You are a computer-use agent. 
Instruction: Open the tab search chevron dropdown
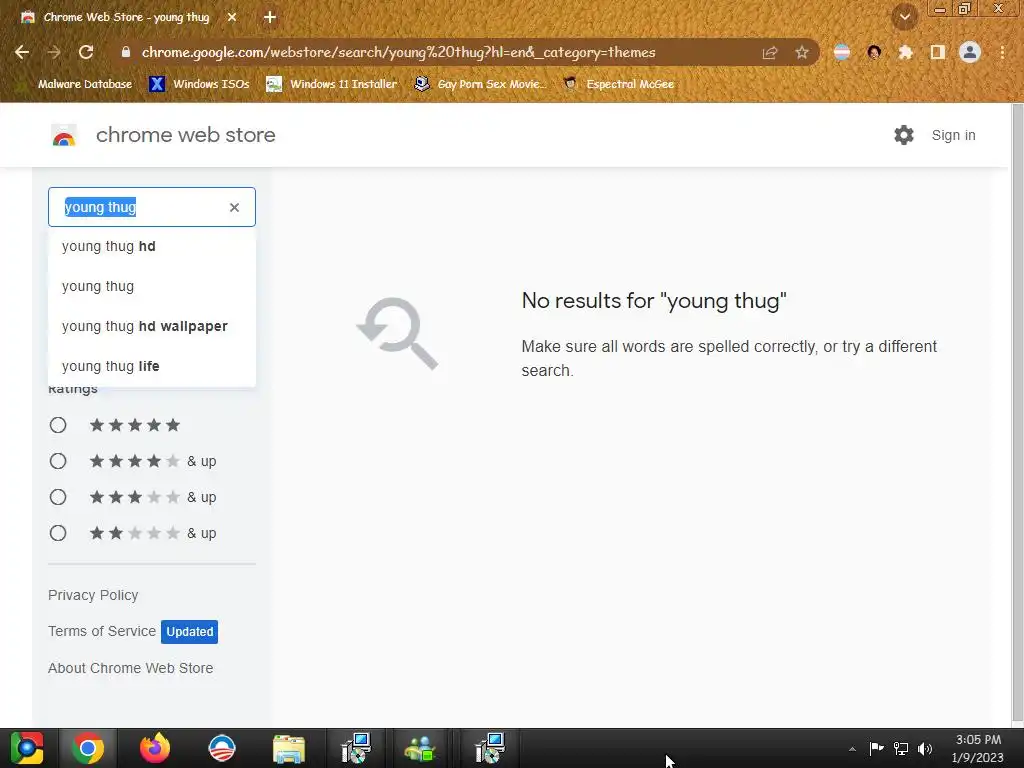pyautogui.click(x=905, y=17)
